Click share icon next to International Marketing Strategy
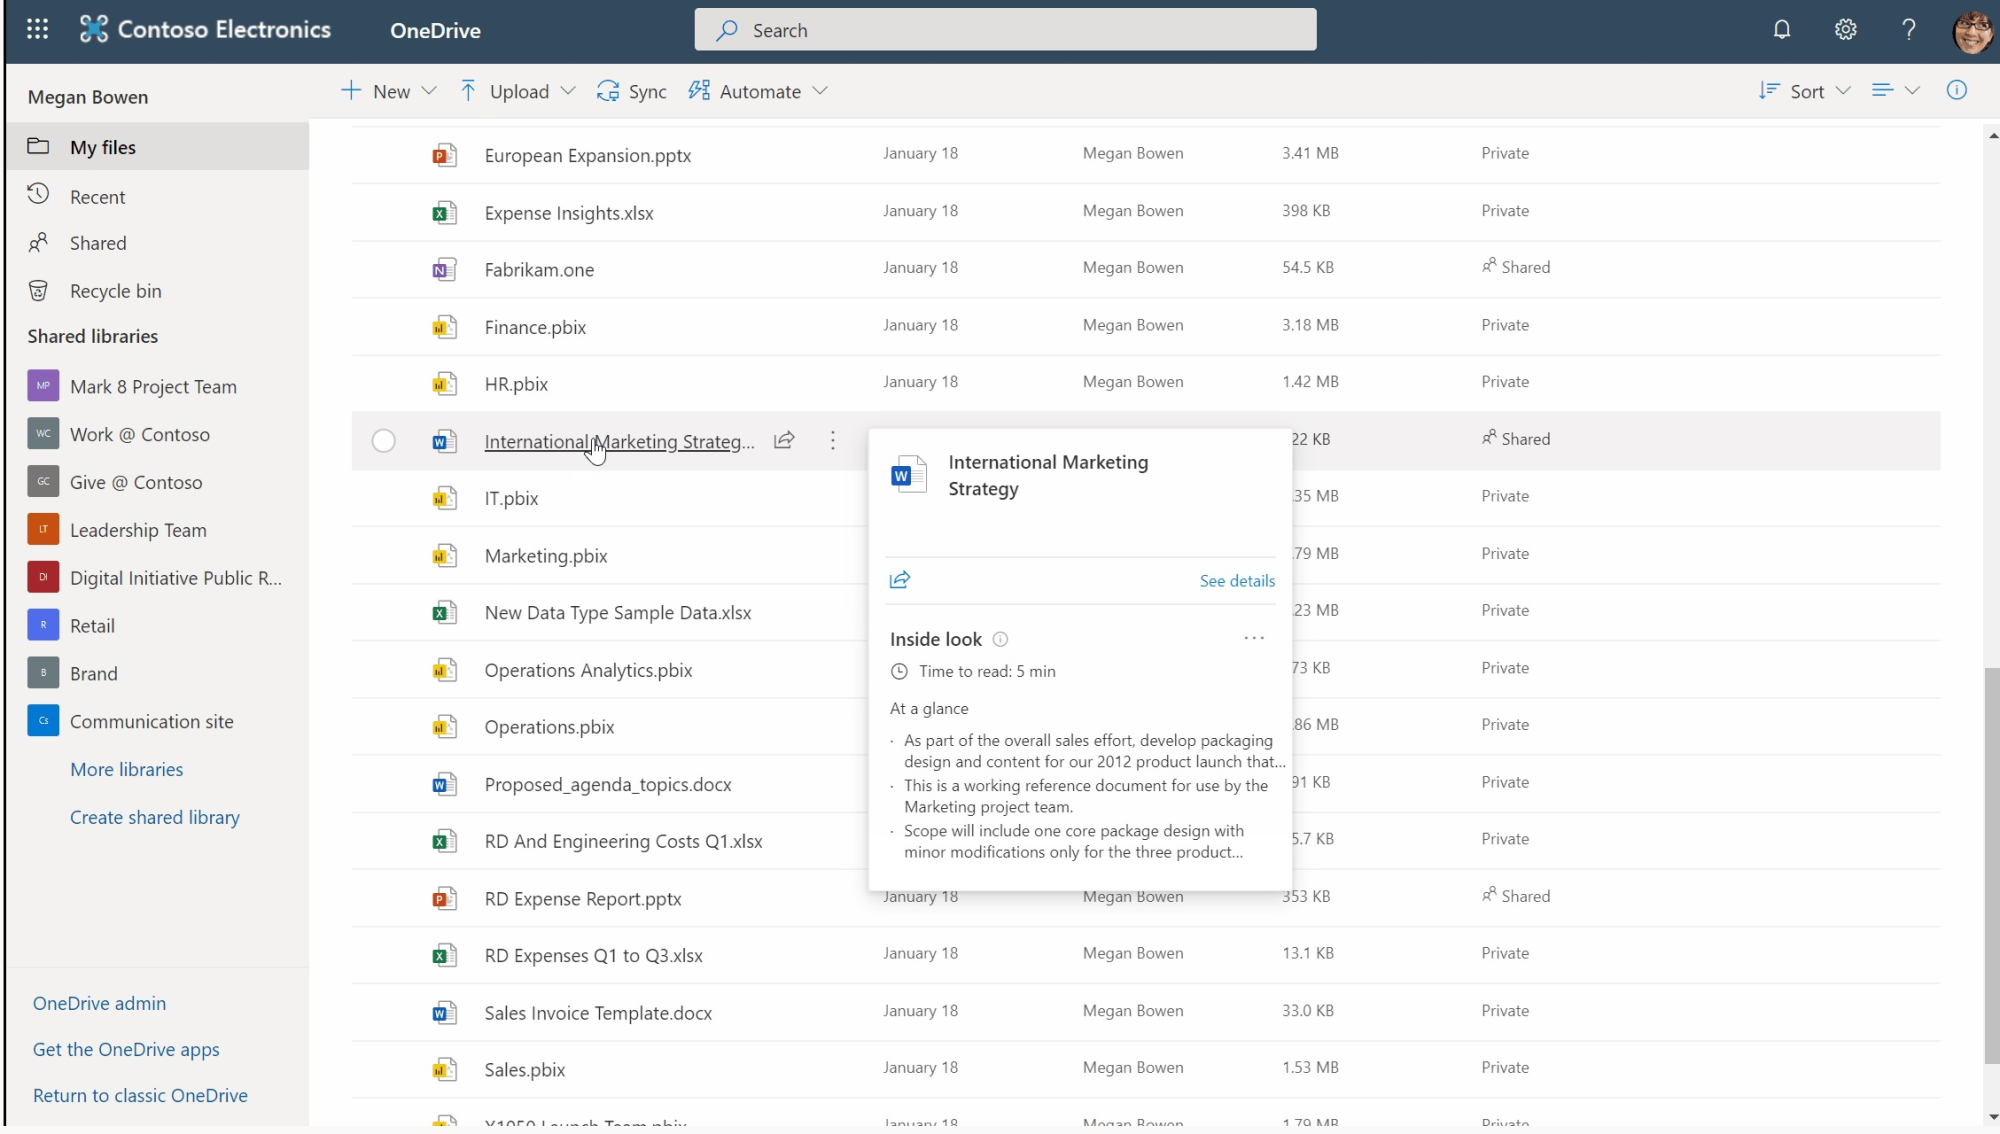The height and width of the screenshot is (1134, 2000). [784, 440]
